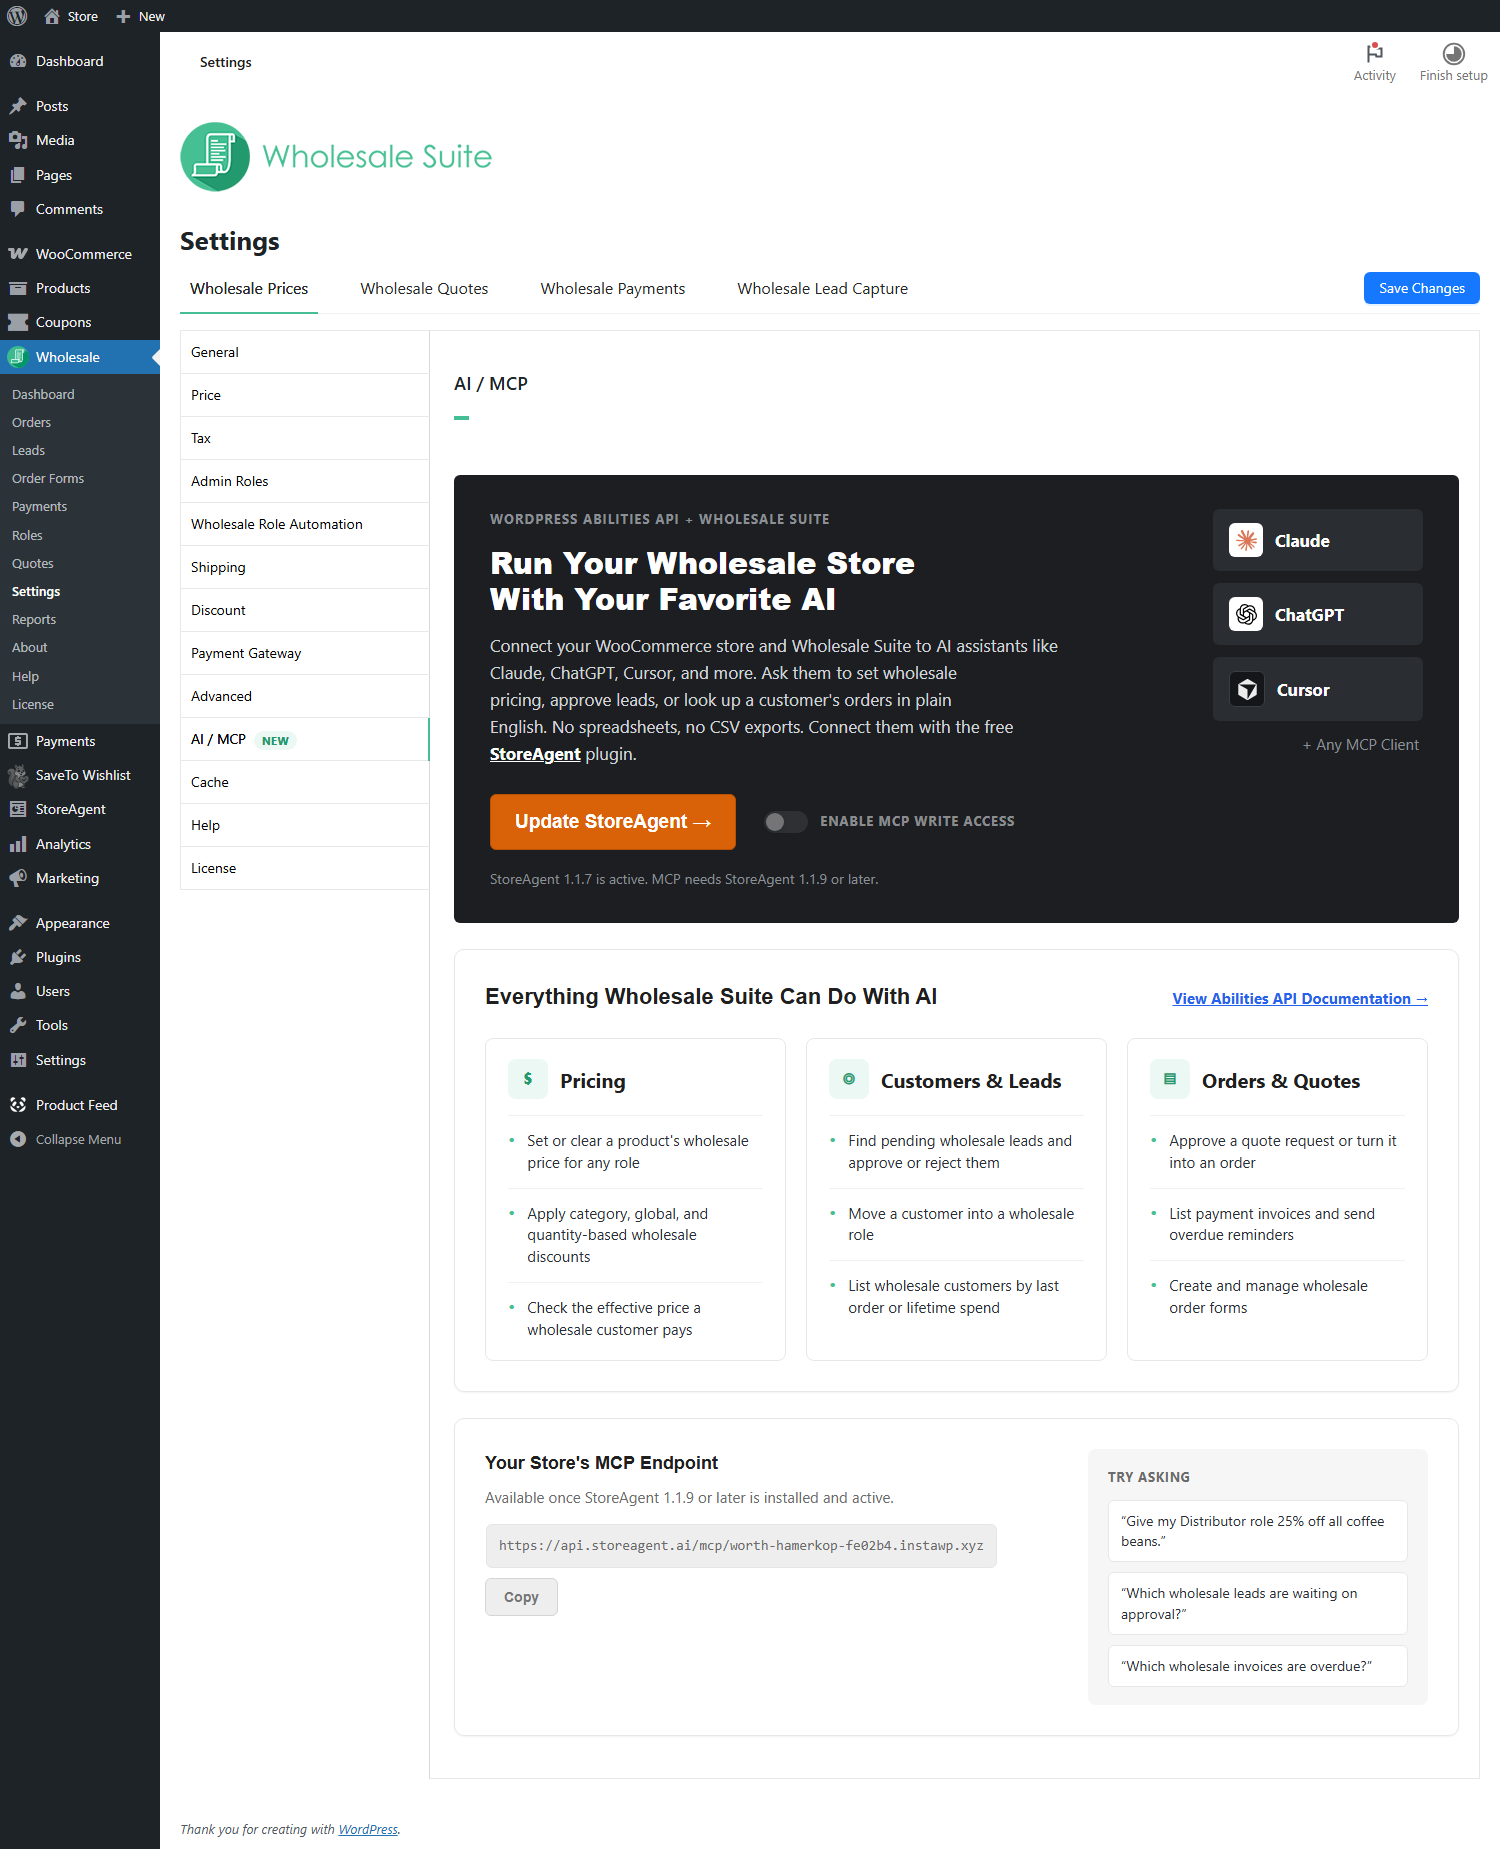Open Shipping settings section

click(x=304, y=567)
